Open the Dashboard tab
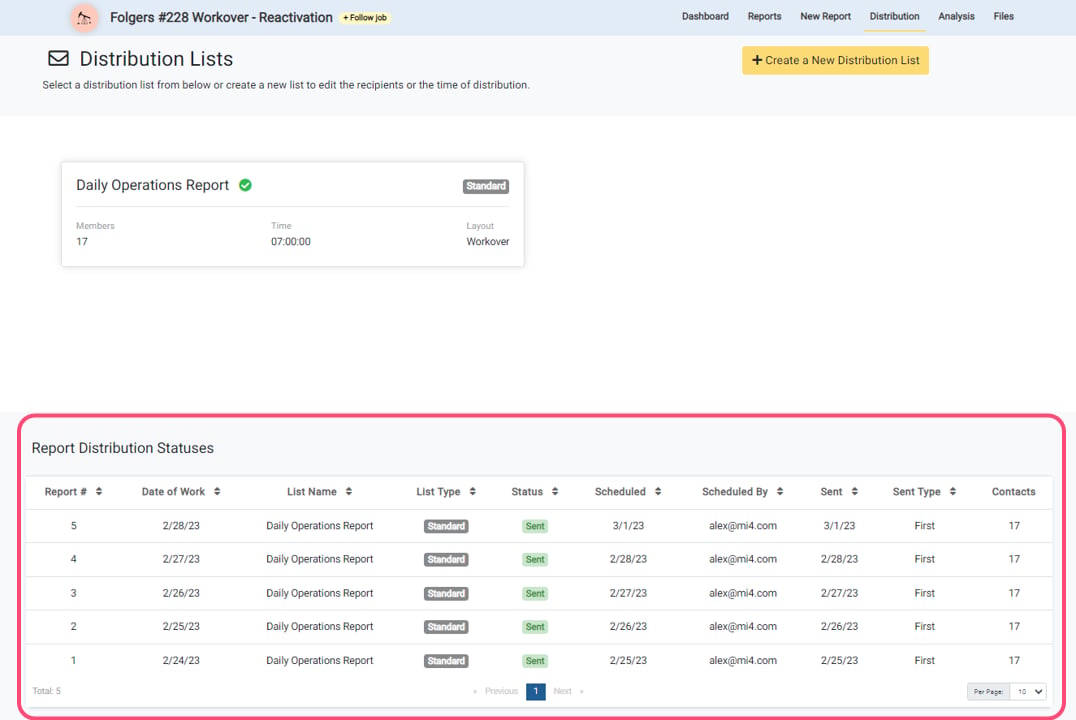Screen dimensions: 1076x720 pyautogui.click(x=705, y=16)
